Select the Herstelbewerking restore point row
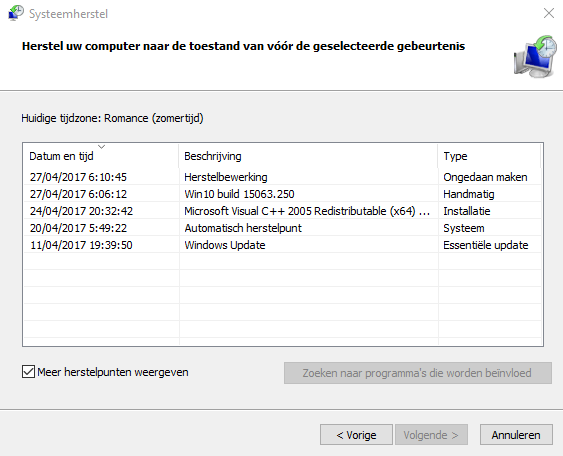The height and width of the screenshot is (456, 563). coord(283,177)
